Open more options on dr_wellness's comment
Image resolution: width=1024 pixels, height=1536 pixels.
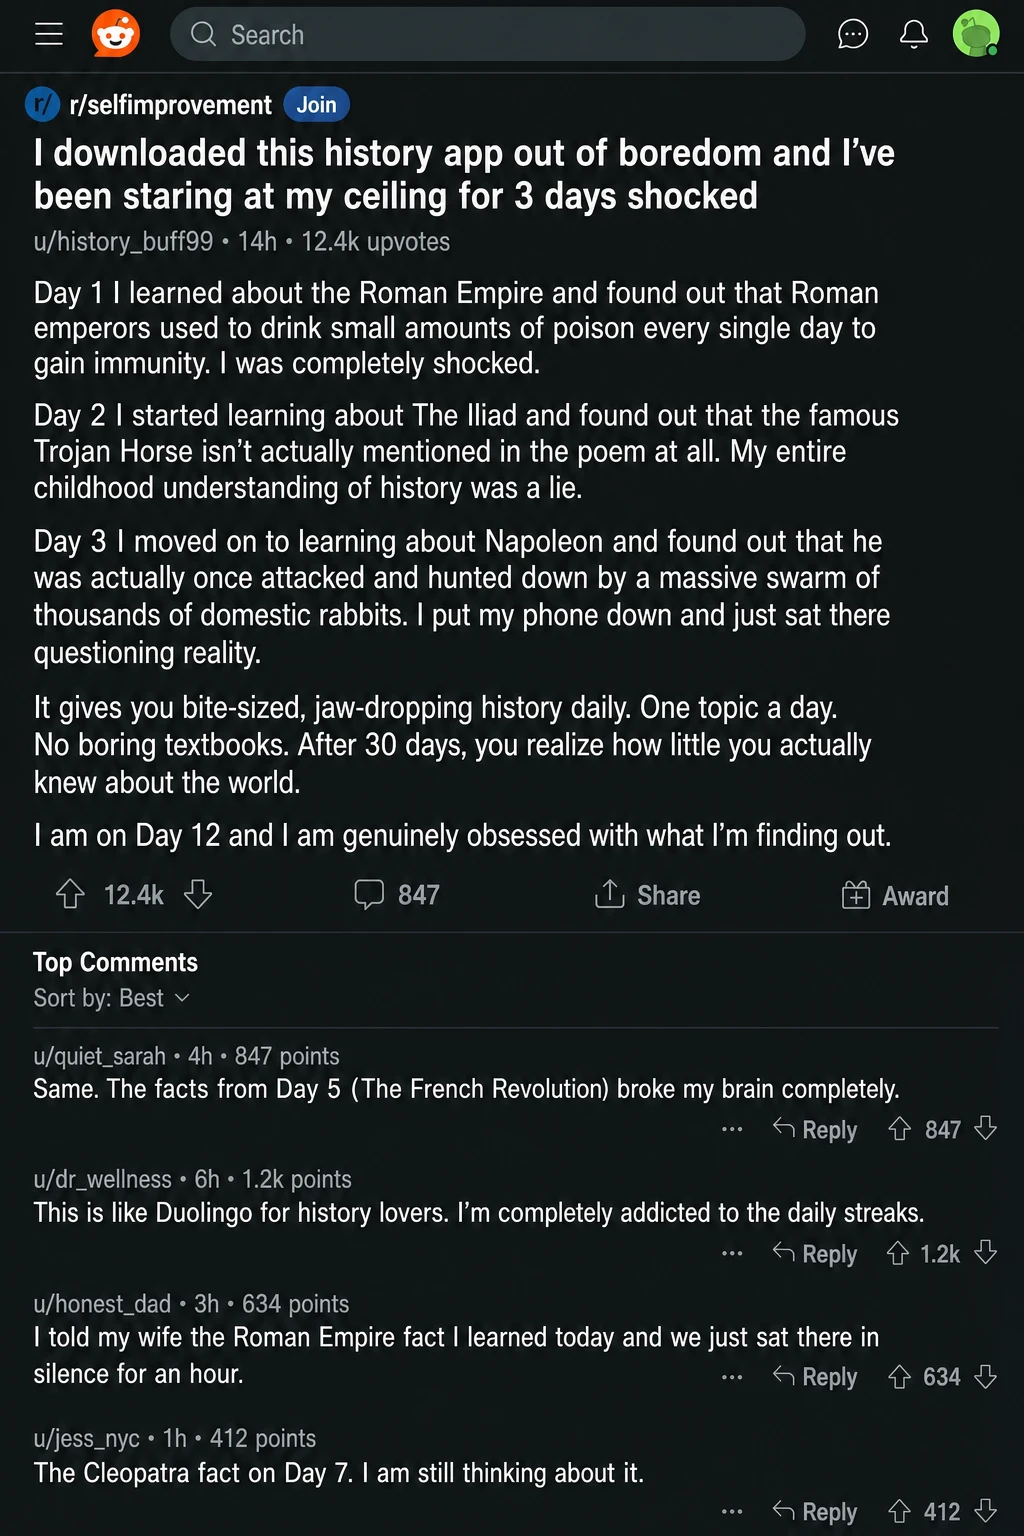(x=732, y=1253)
